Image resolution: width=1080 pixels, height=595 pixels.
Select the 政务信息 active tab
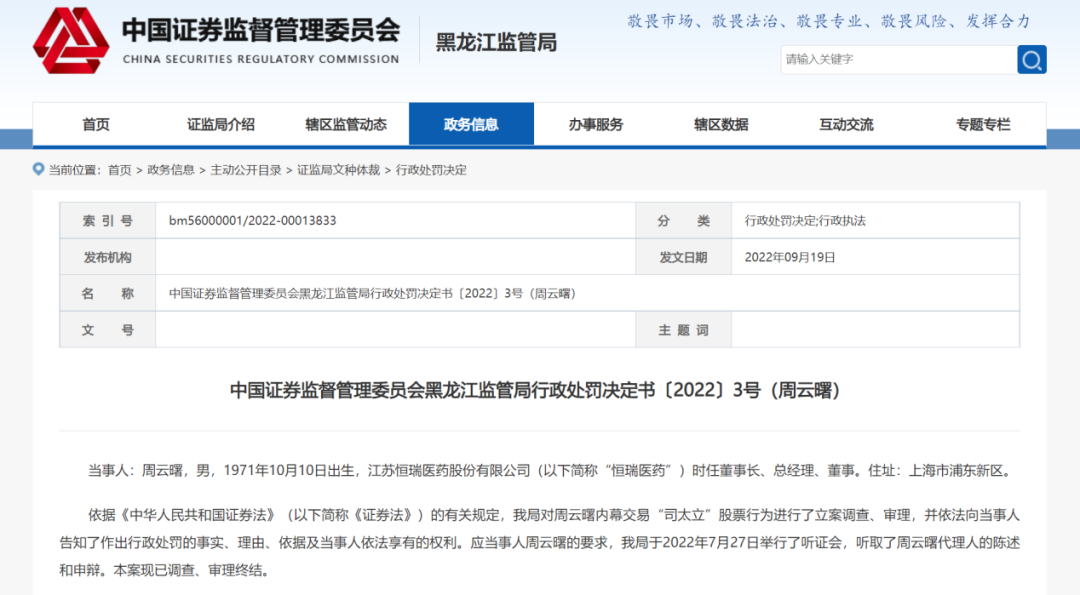471,125
